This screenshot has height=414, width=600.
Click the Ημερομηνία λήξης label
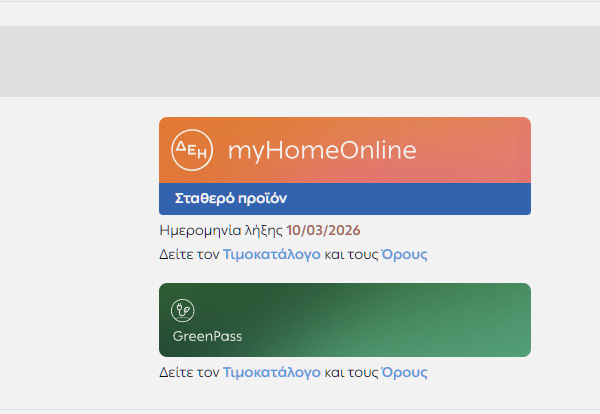221,231
